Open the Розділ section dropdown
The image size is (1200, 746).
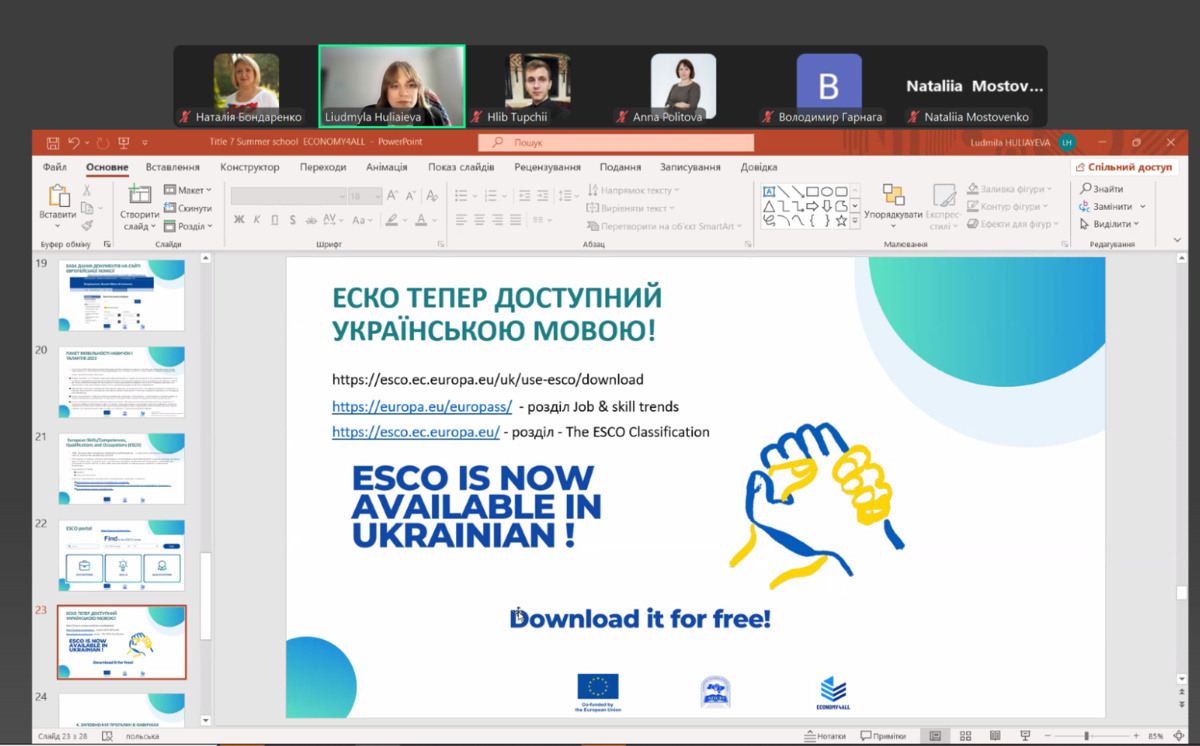point(187,226)
